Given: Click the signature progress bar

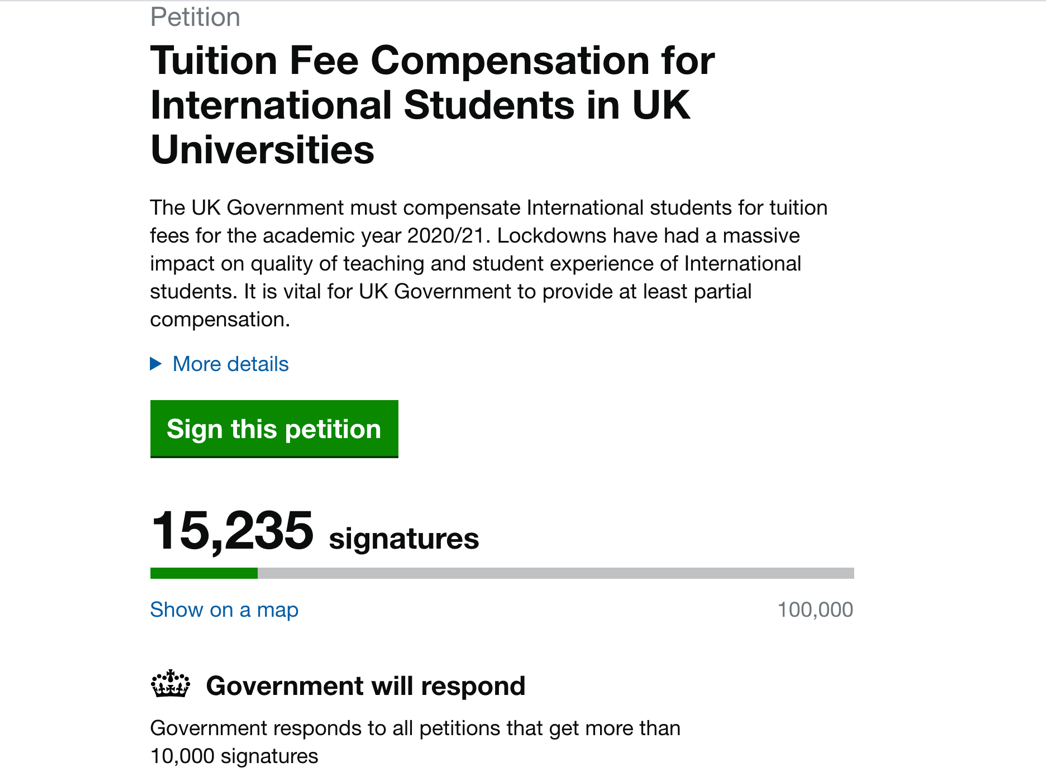Looking at the screenshot, I should 500,572.
